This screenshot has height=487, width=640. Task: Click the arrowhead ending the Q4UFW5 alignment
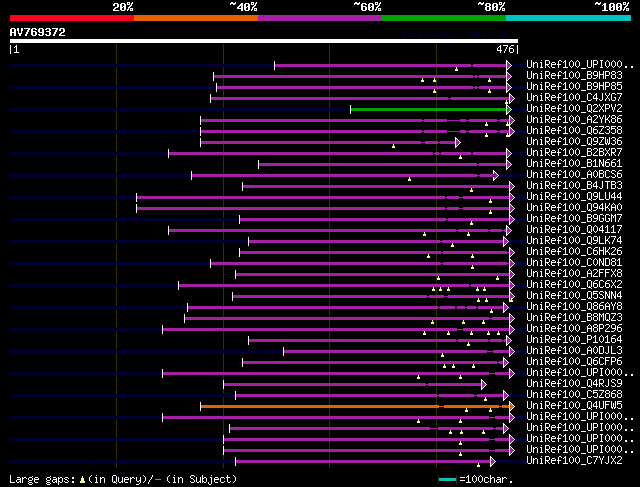[x=512, y=406]
